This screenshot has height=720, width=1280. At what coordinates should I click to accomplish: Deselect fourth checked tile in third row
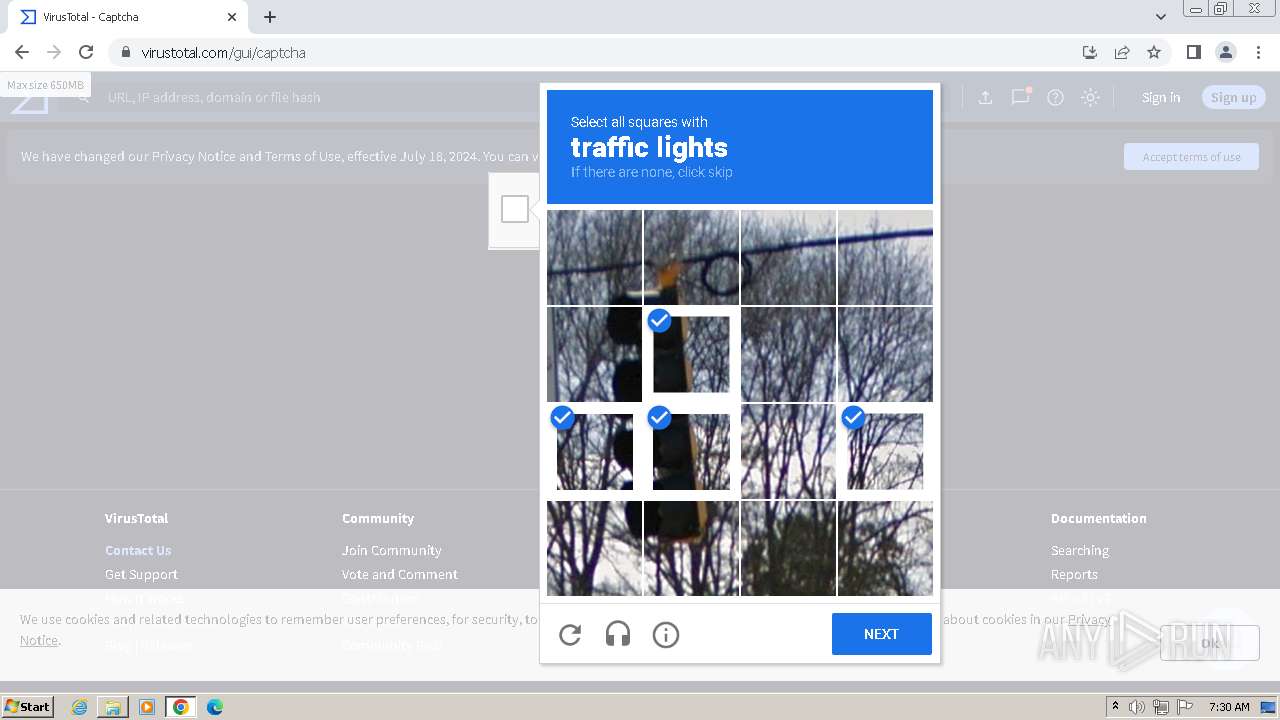pos(885,451)
